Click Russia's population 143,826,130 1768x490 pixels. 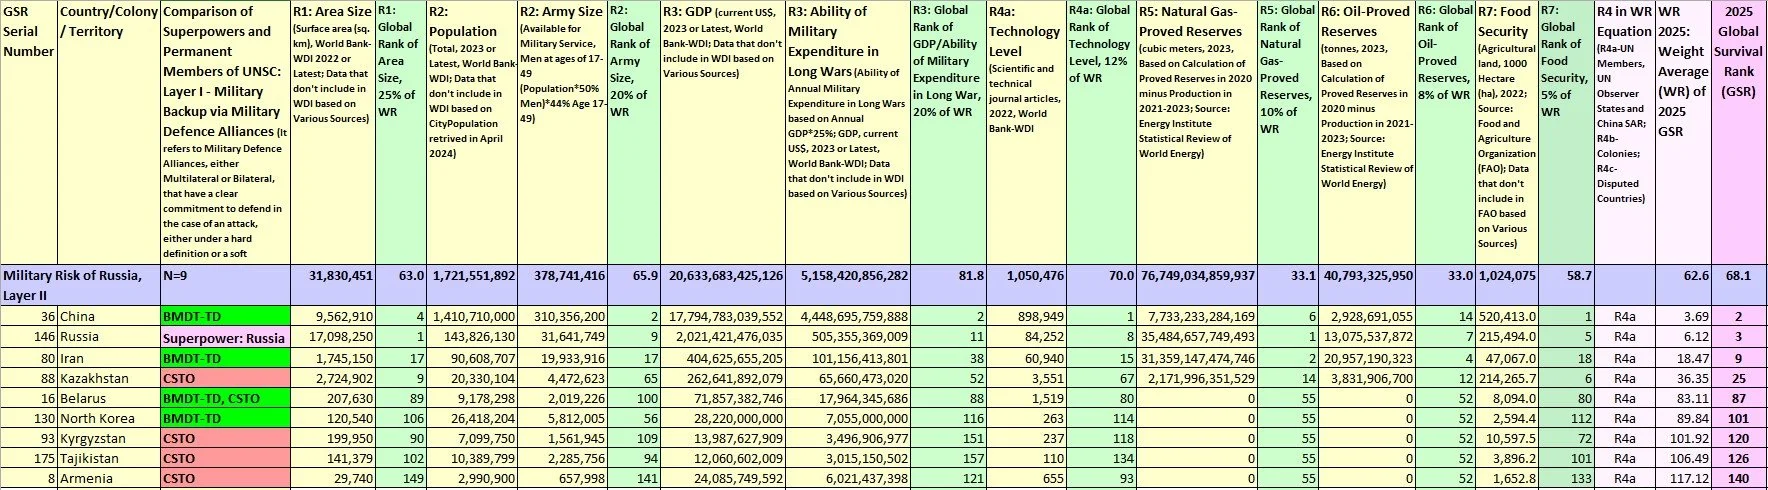coord(472,338)
